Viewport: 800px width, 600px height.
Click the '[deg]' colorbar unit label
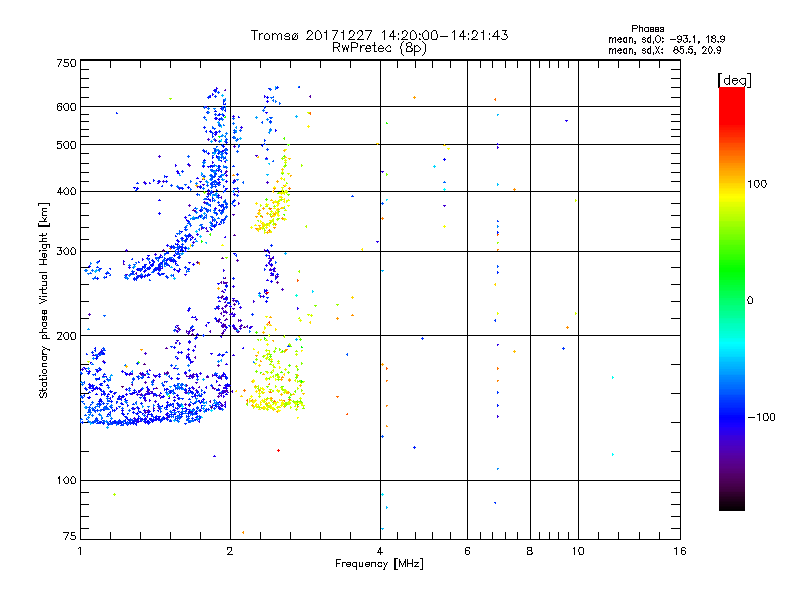(734, 80)
